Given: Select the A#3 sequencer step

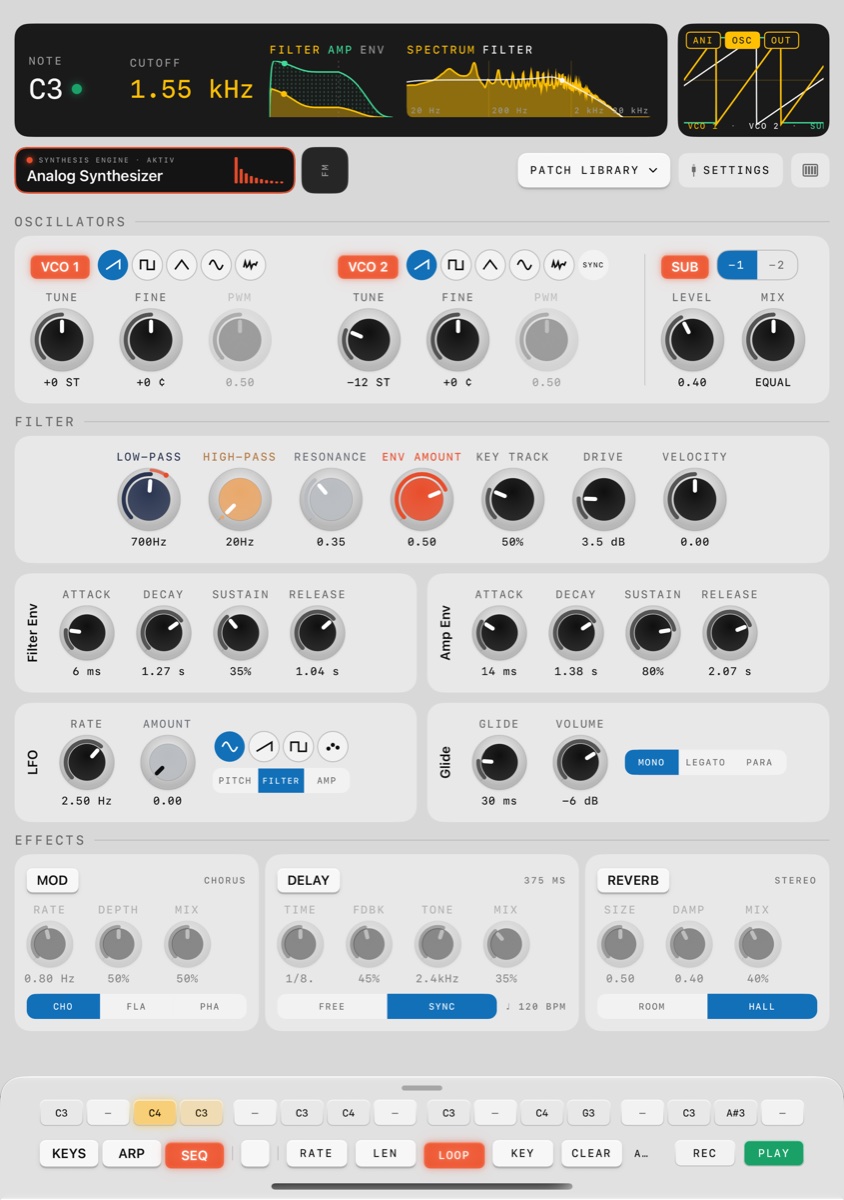Looking at the screenshot, I should pyautogui.click(x=735, y=1112).
